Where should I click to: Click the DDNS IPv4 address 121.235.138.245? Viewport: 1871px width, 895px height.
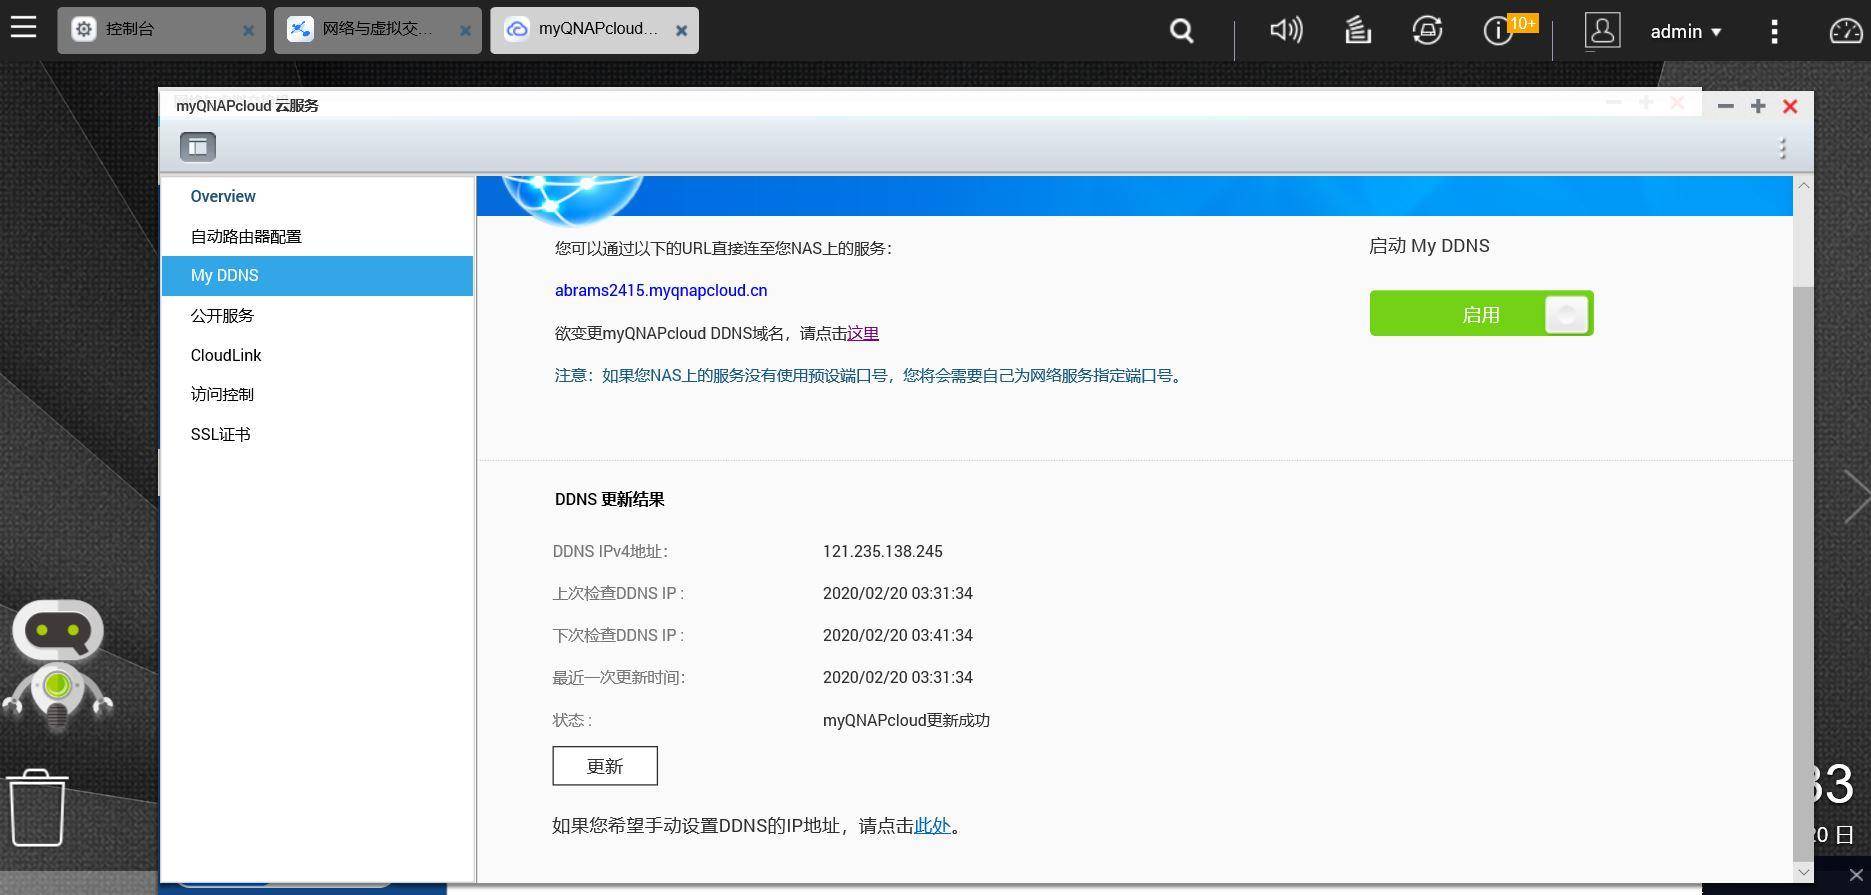point(883,551)
